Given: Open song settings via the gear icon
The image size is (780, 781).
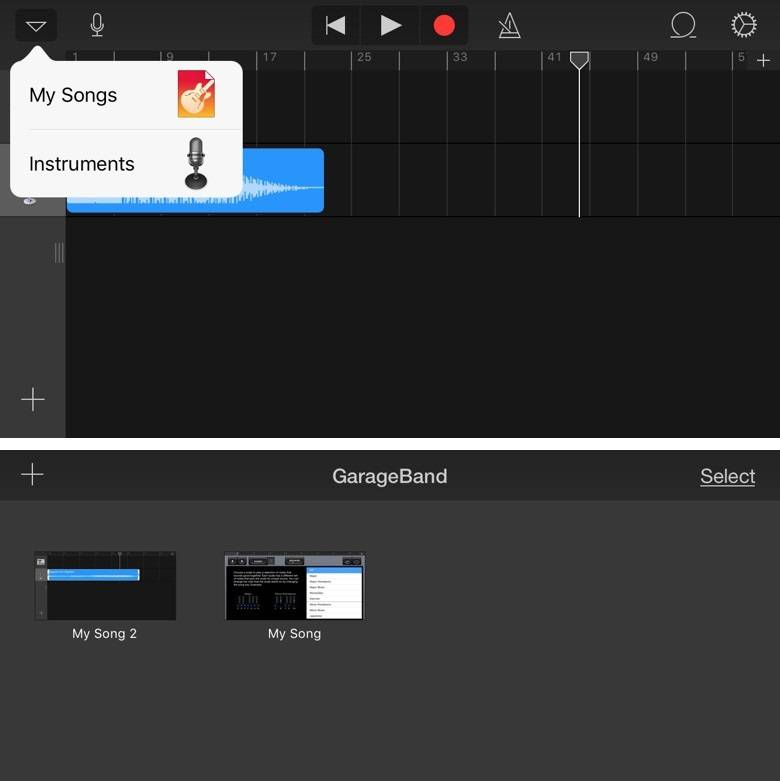Looking at the screenshot, I should (743, 25).
